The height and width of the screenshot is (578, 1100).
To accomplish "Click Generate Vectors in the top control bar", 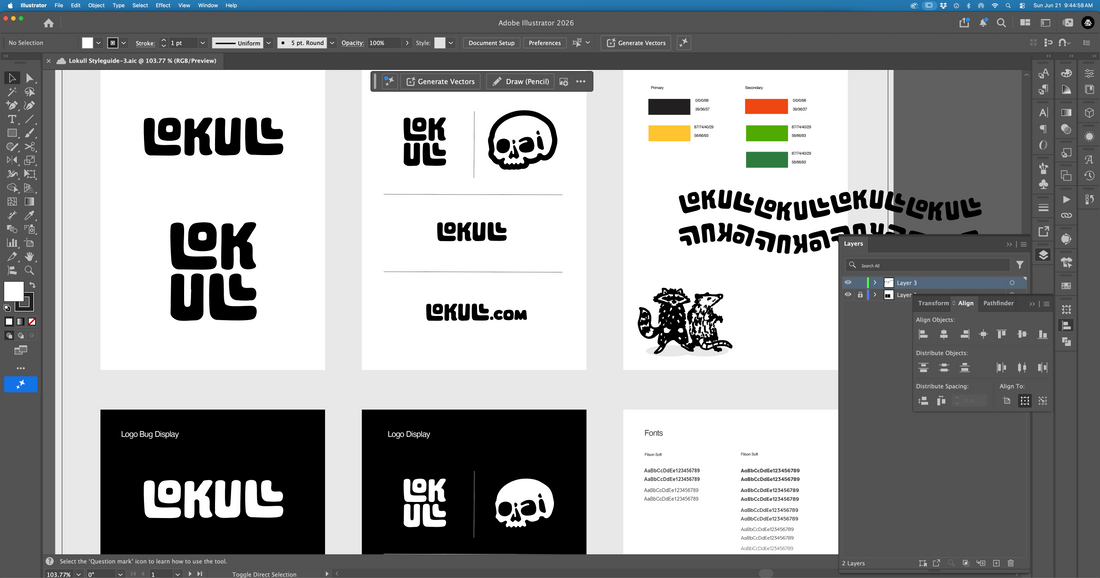I will (x=635, y=43).
